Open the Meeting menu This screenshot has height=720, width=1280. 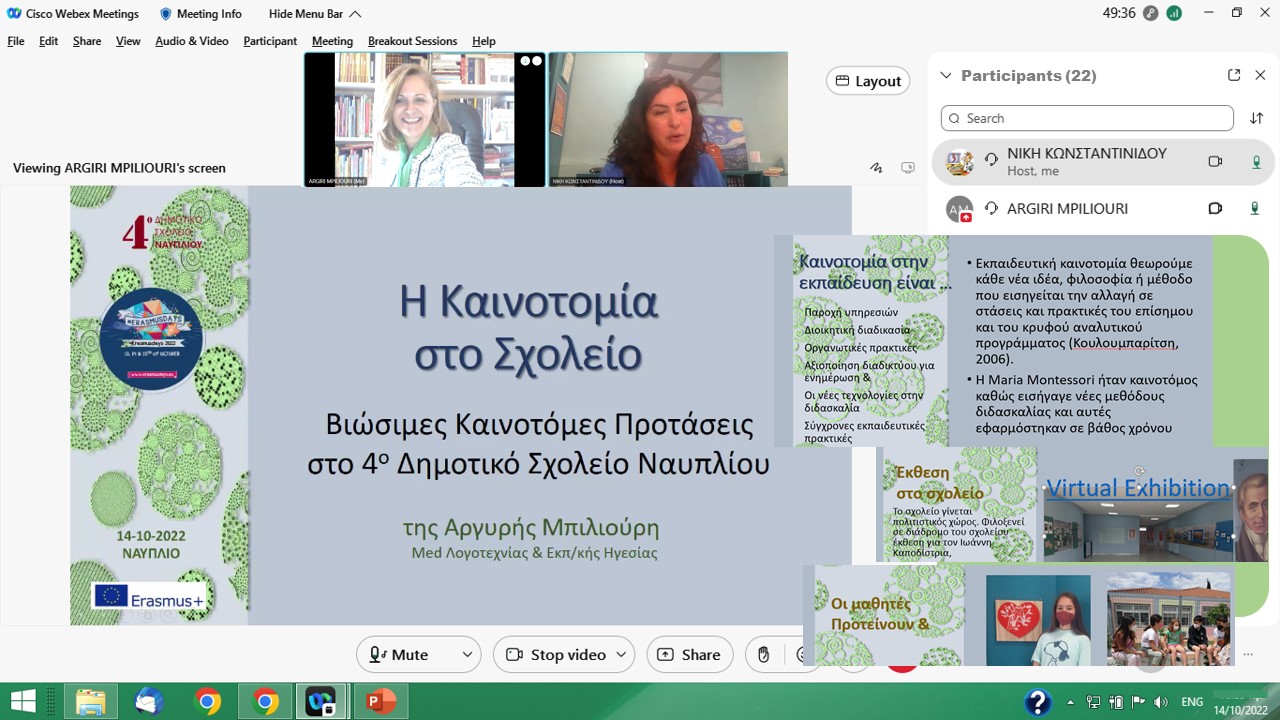click(332, 41)
